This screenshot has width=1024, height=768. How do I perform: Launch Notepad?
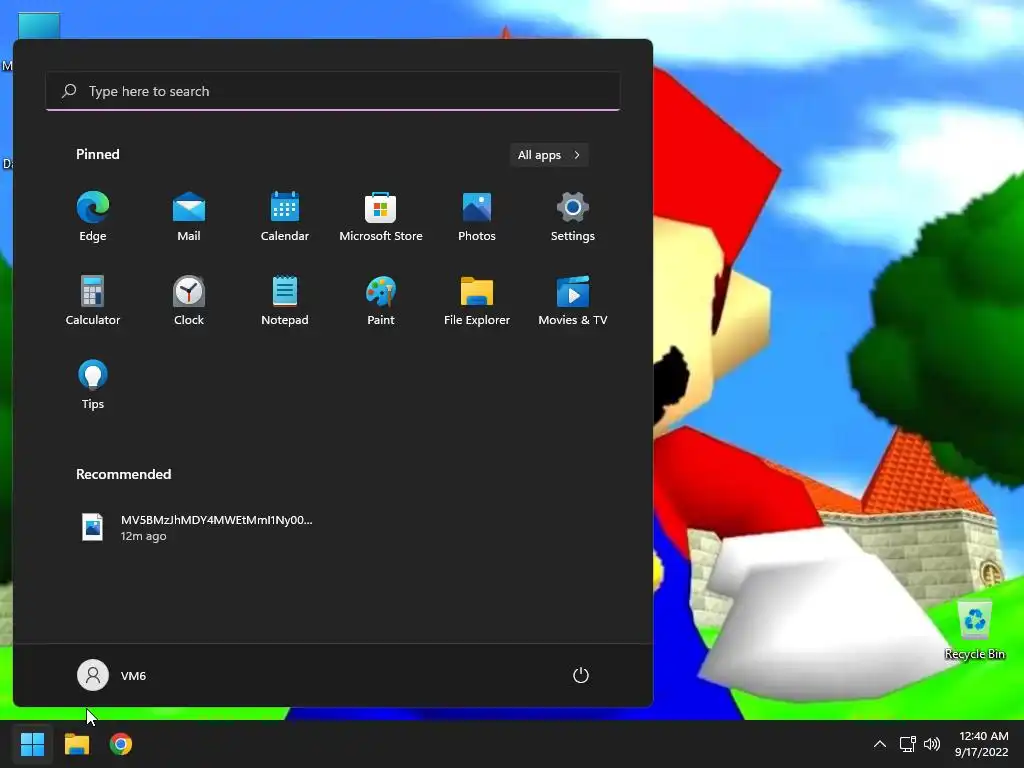pos(285,300)
